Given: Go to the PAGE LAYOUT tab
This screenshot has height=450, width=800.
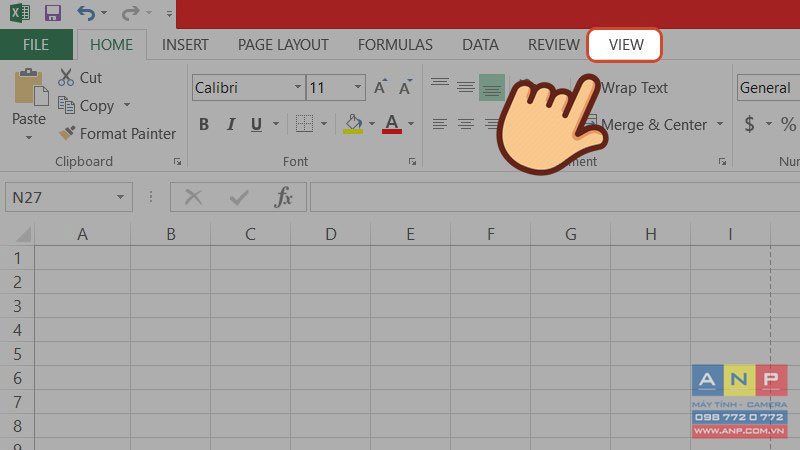Looking at the screenshot, I should click(283, 44).
